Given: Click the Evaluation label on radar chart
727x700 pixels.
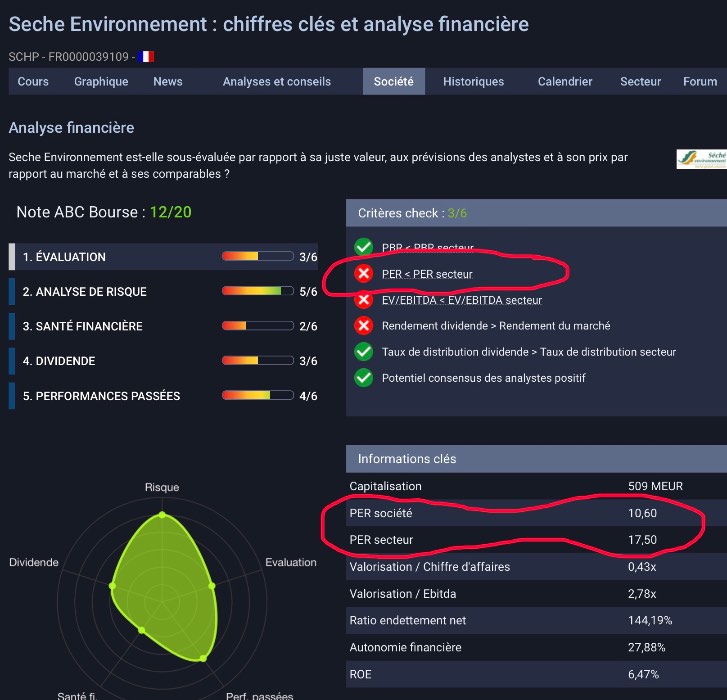Looking at the screenshot, I should [291, 562].
